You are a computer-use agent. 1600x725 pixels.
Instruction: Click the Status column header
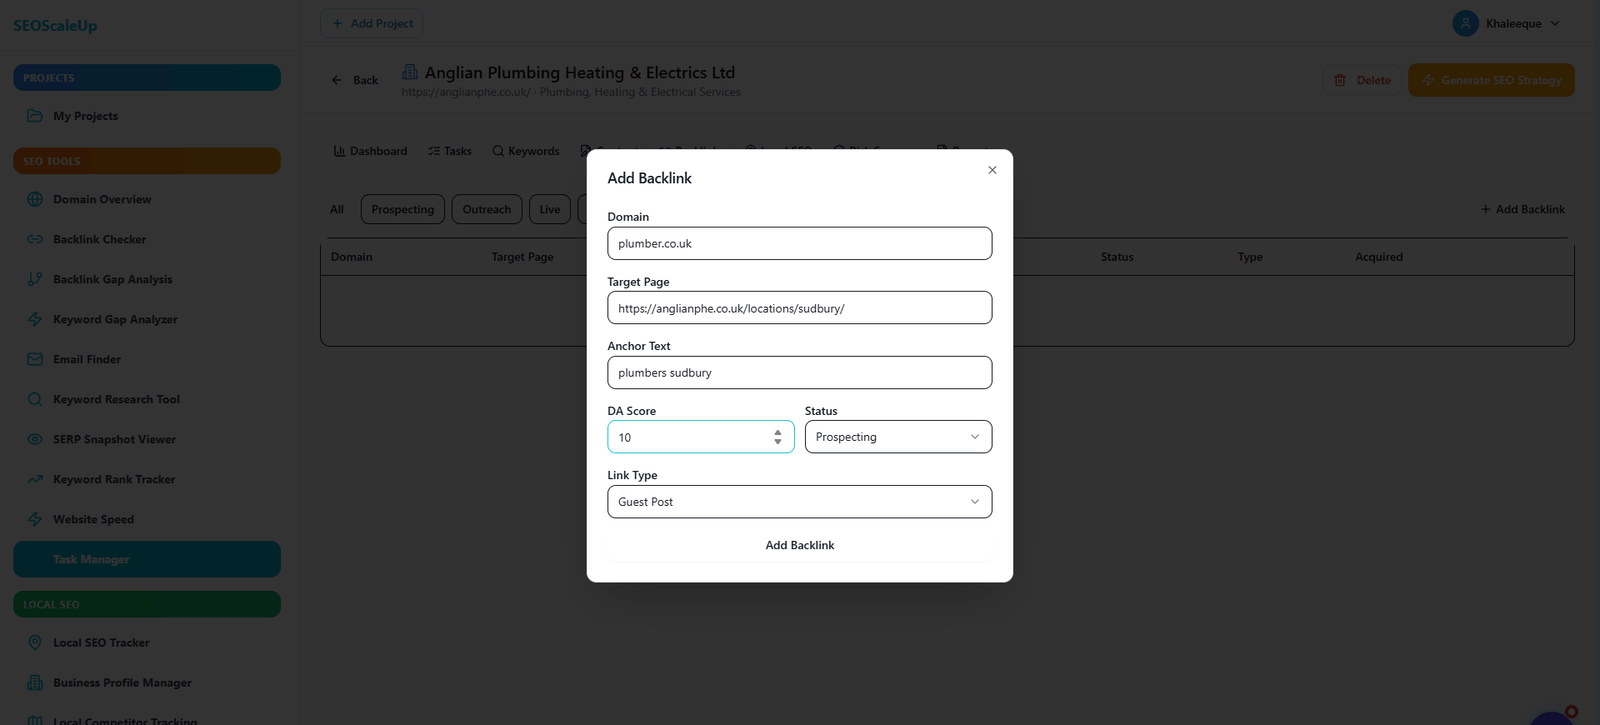pyautogui.click(x=1117, y=257)
